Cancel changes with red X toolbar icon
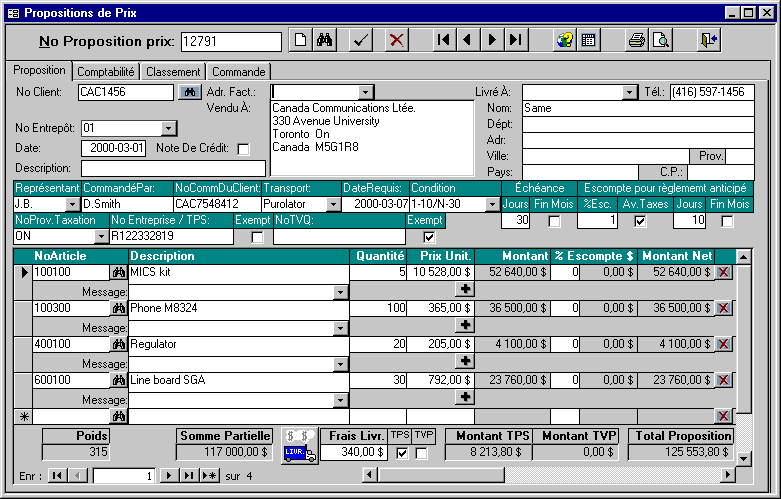The height and width of the screenshot is (499, 781). tap(396, 40)
